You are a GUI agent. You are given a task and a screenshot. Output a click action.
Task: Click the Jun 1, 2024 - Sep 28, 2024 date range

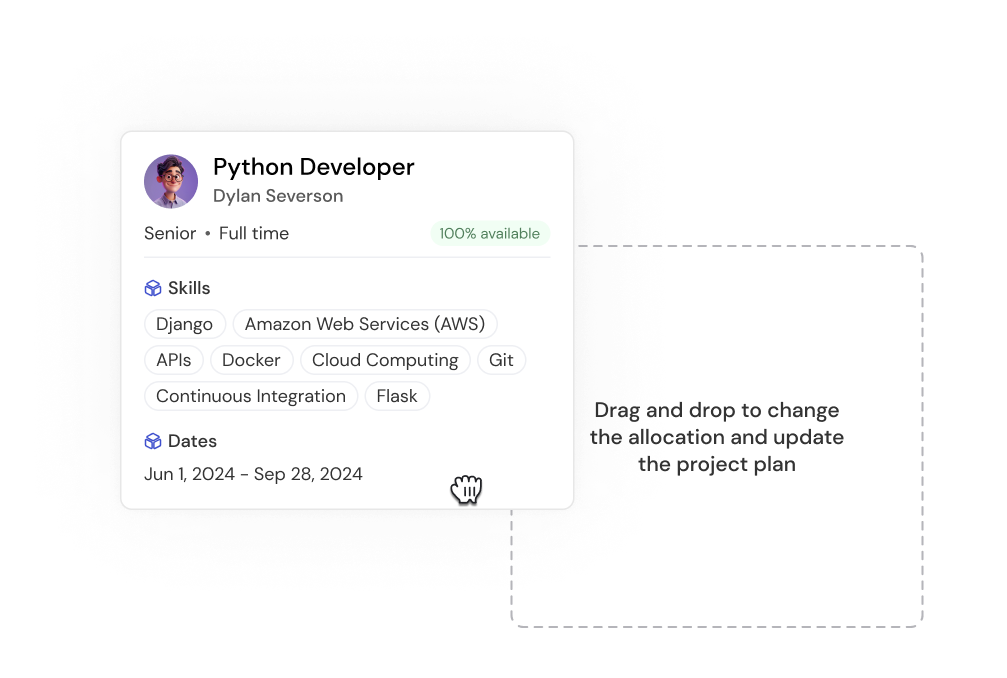253,474
